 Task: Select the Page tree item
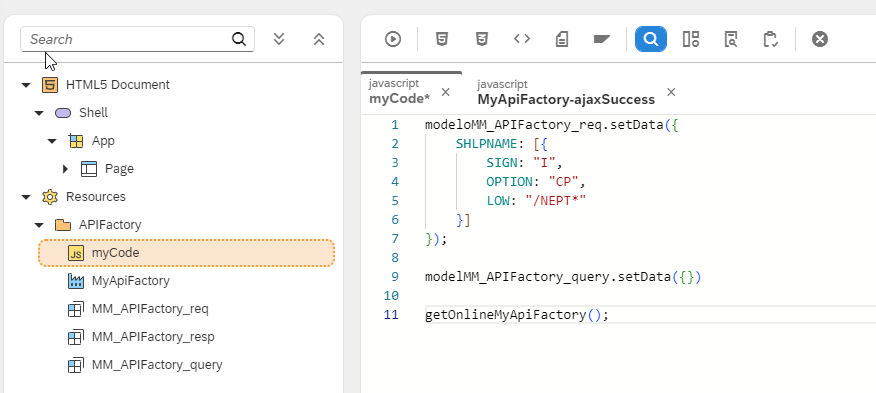point(120,169)
